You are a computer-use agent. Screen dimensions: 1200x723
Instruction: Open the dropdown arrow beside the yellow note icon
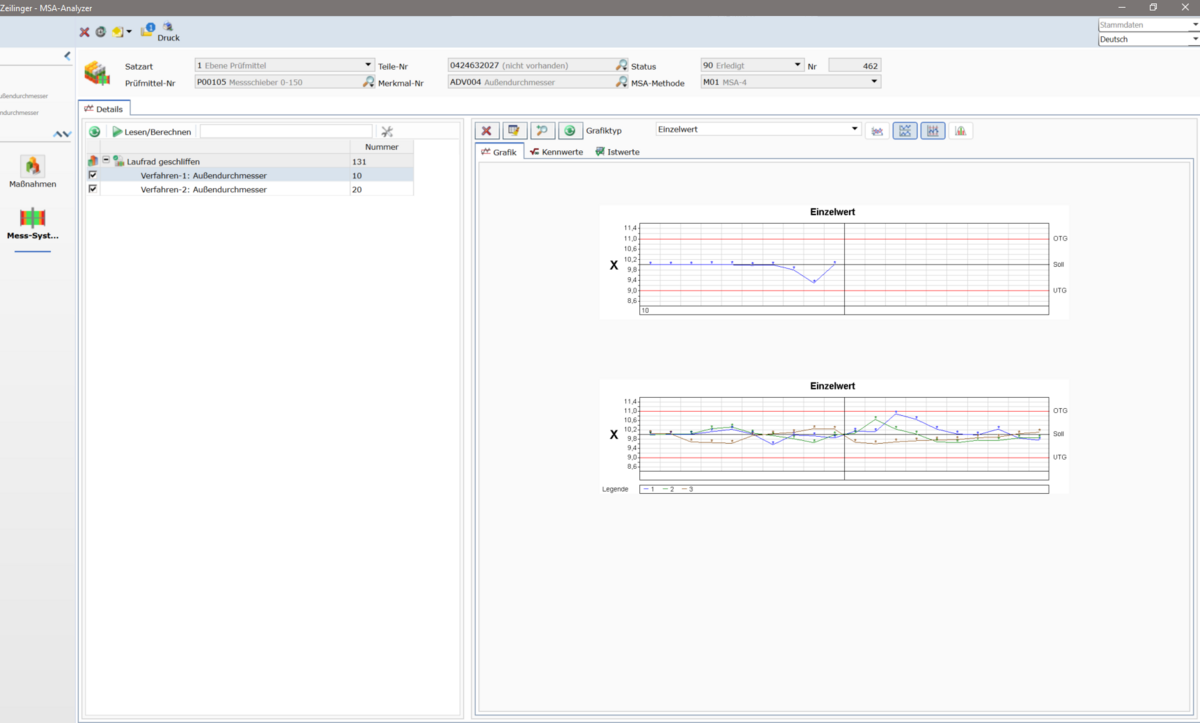coord(129,32)
